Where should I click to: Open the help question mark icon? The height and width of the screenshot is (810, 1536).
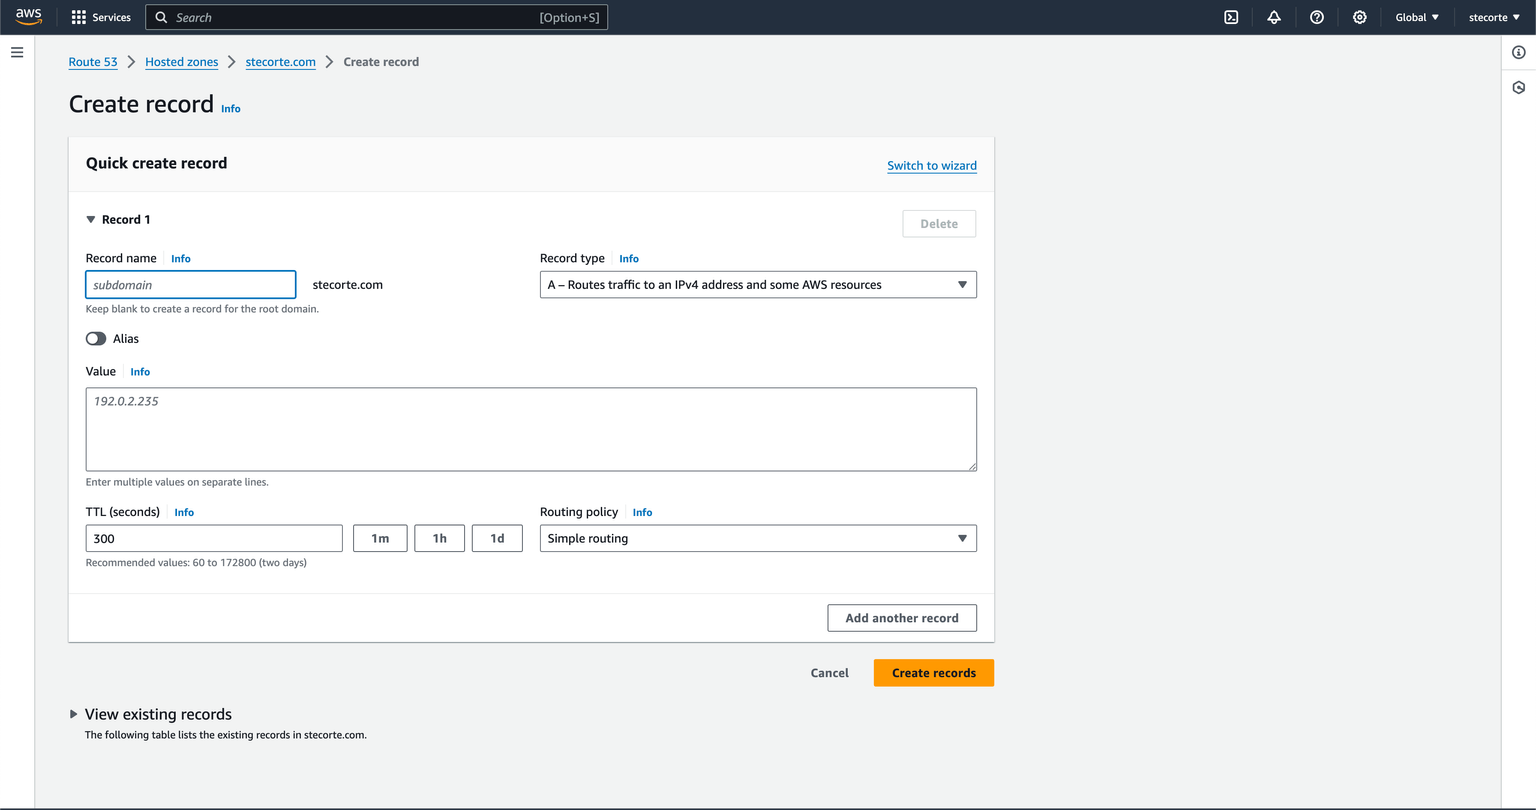1317,17
